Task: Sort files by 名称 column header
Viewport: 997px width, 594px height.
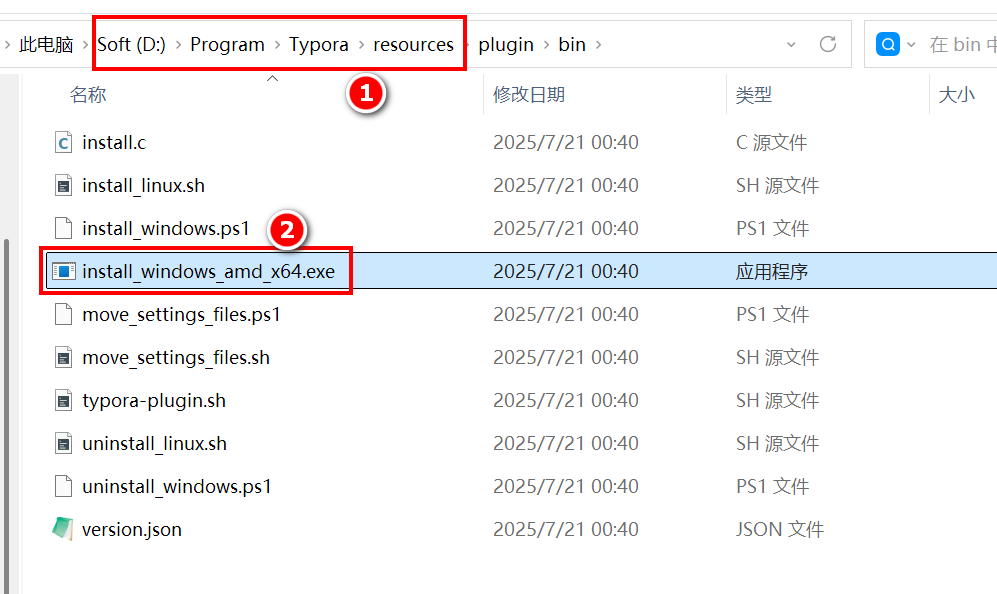Action: (x=88, y=95)
